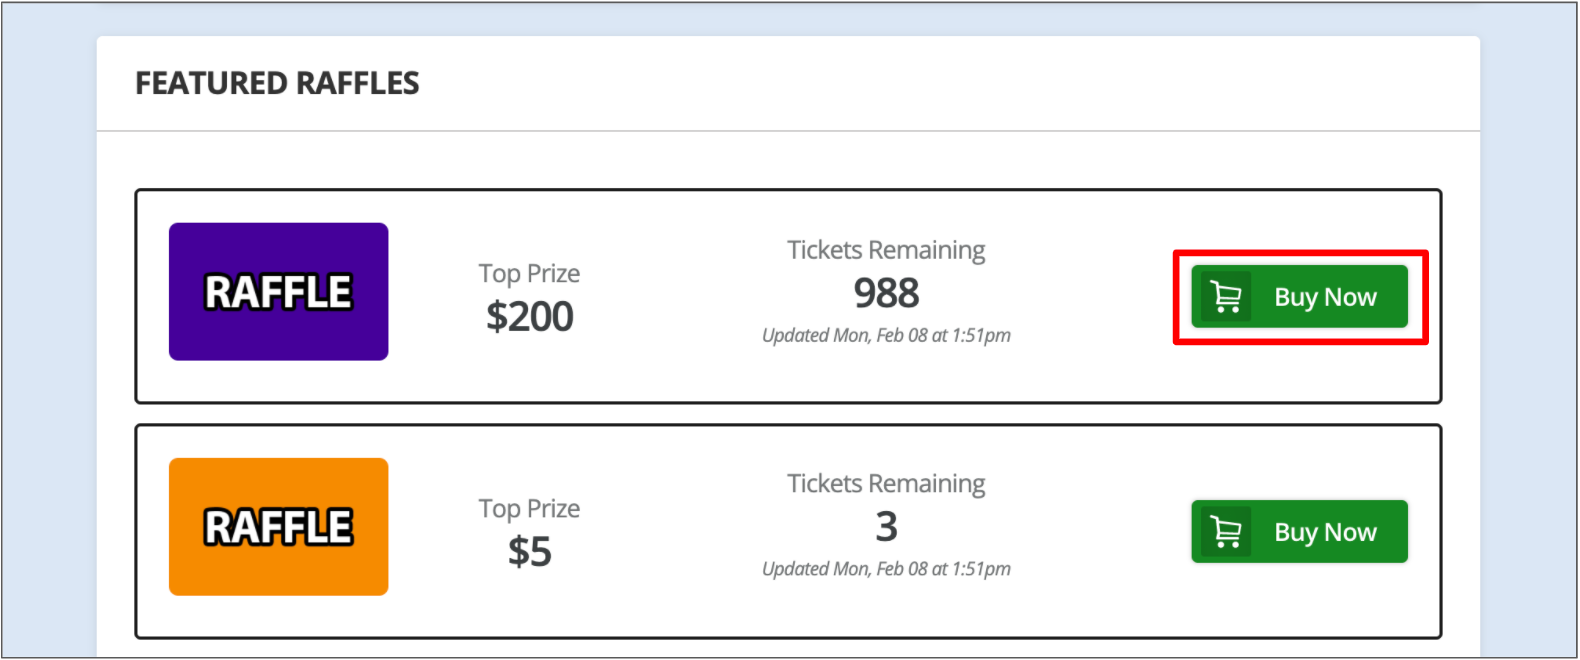Click the orange RAFFLE logo image
This screenshot has width=1580, height=660.
tap(278, 526)
